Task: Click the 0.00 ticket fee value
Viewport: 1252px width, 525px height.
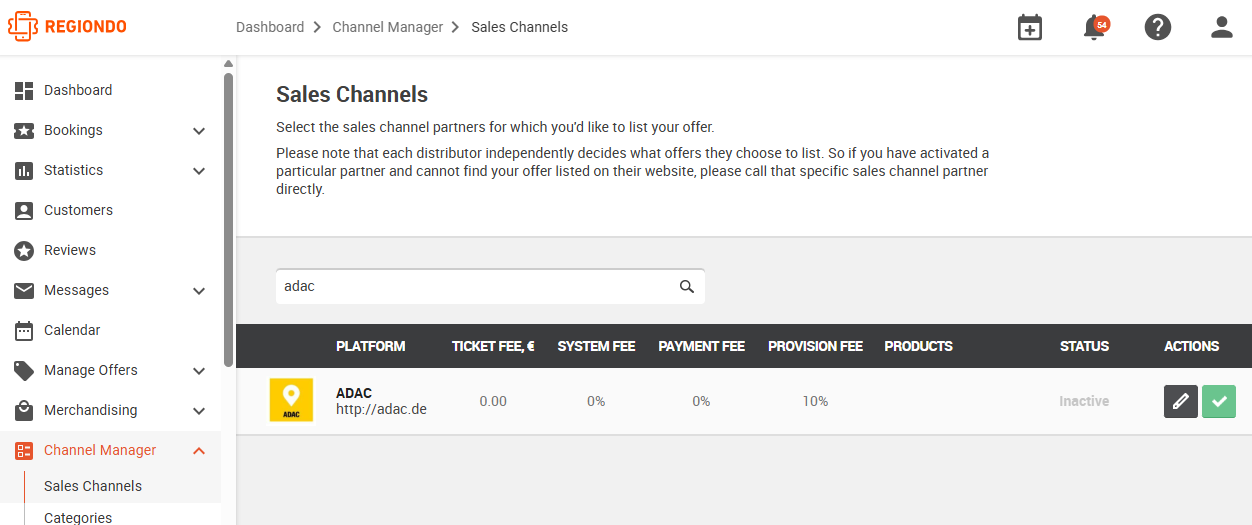Action: tap(493, 401)
